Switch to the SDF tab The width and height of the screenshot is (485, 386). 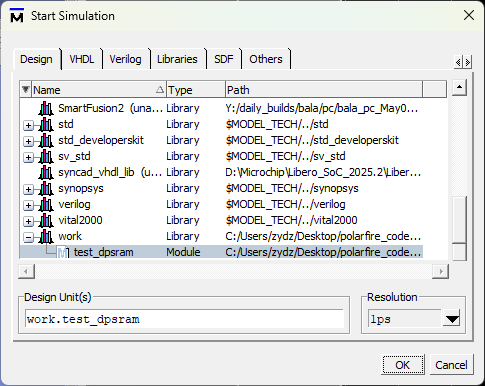pos(224,59)
